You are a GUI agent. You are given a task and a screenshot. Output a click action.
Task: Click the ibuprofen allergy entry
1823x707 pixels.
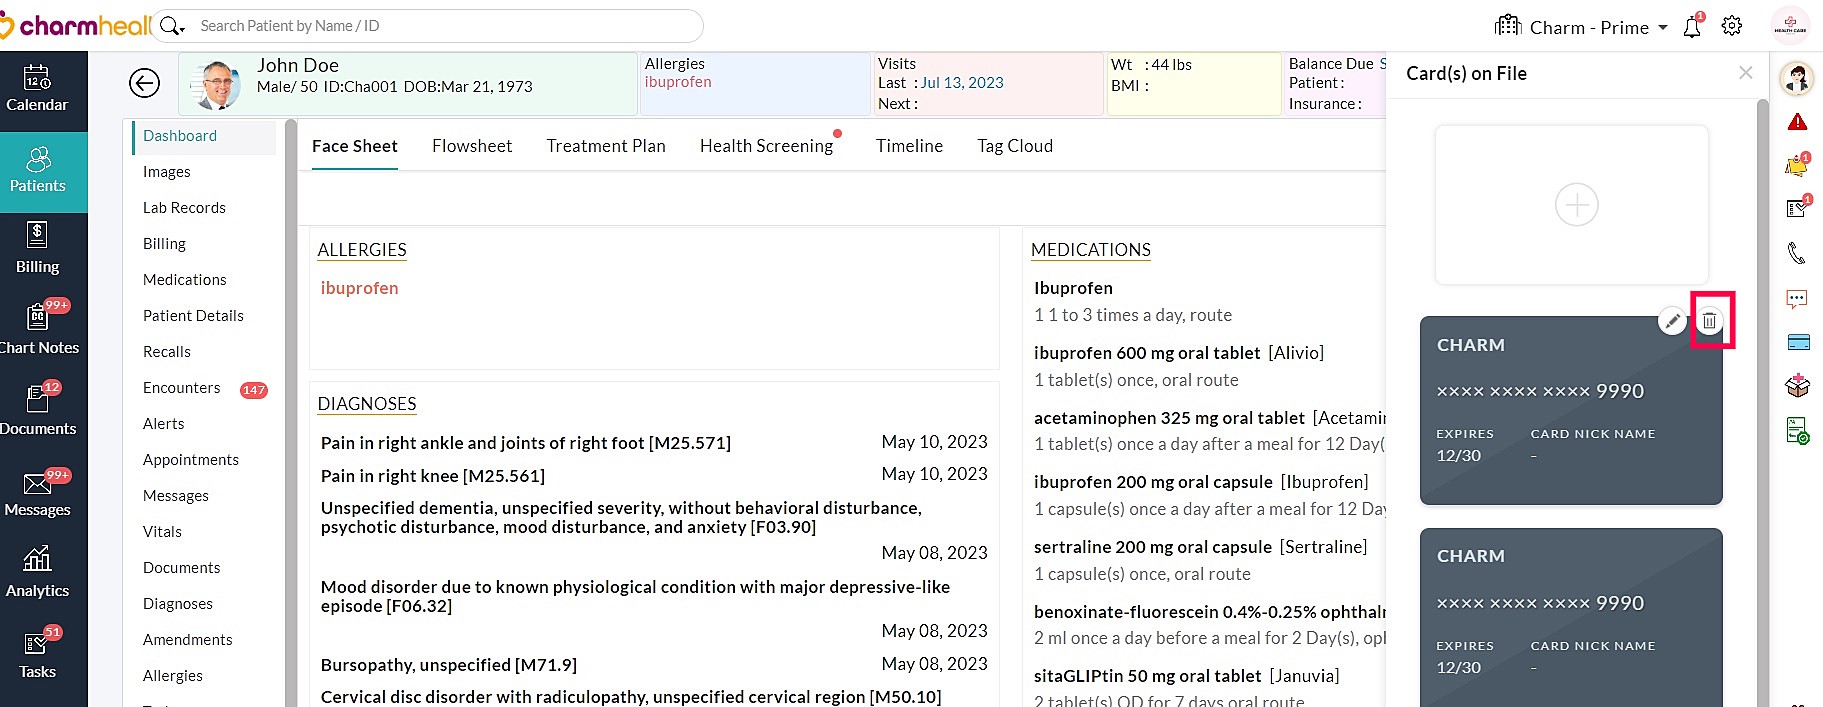click(x=359, y=288)
